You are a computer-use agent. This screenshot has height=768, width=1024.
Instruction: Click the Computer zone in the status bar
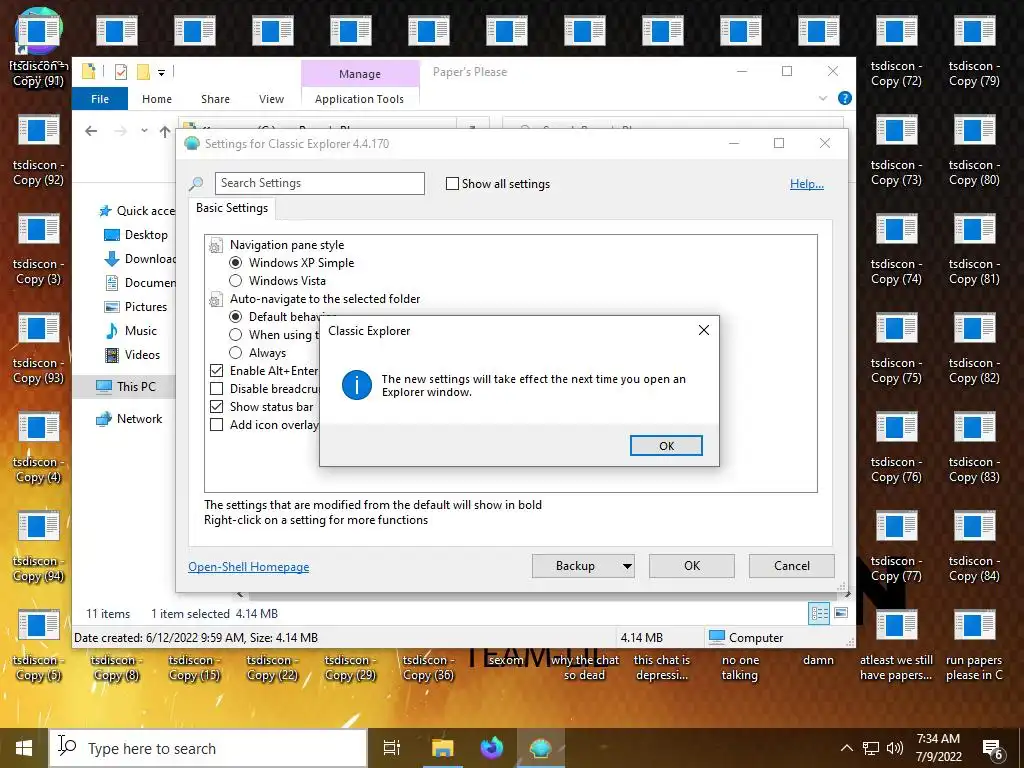click(x=746, y=637)
